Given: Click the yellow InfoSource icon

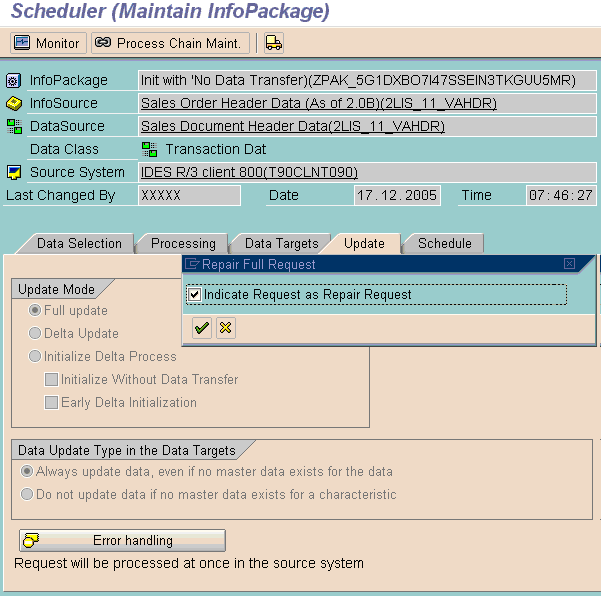Looking at the screenshot, I should pyautogui.click(x=14, y=103).
